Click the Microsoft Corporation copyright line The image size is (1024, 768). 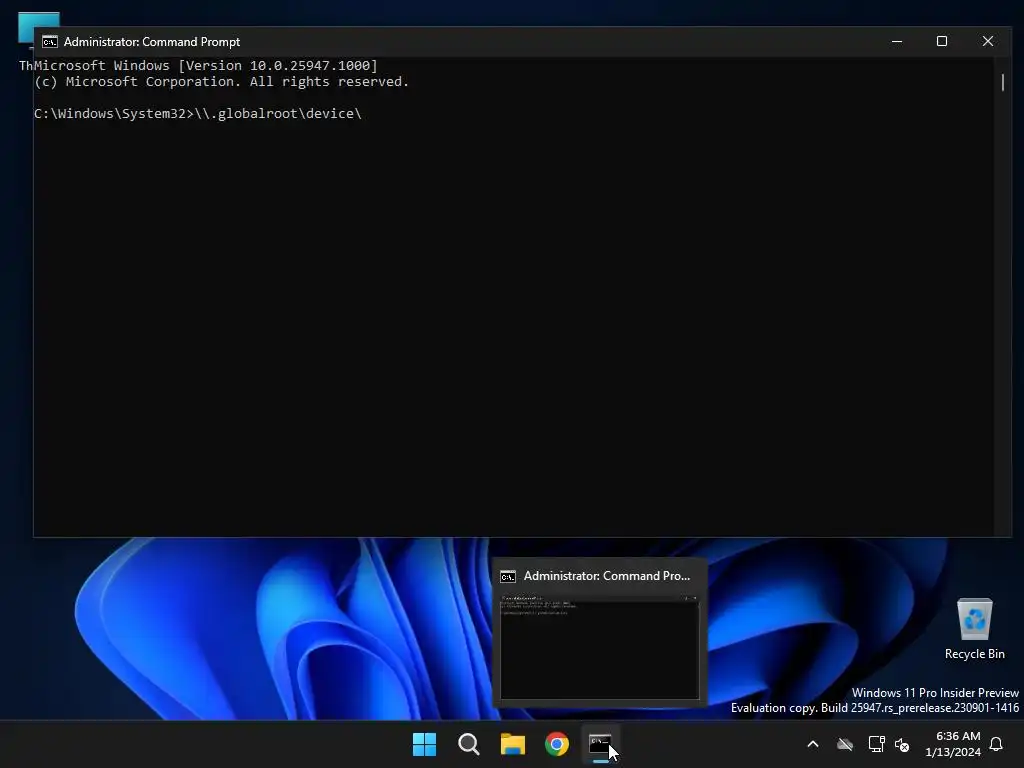(x=221, y=82)
